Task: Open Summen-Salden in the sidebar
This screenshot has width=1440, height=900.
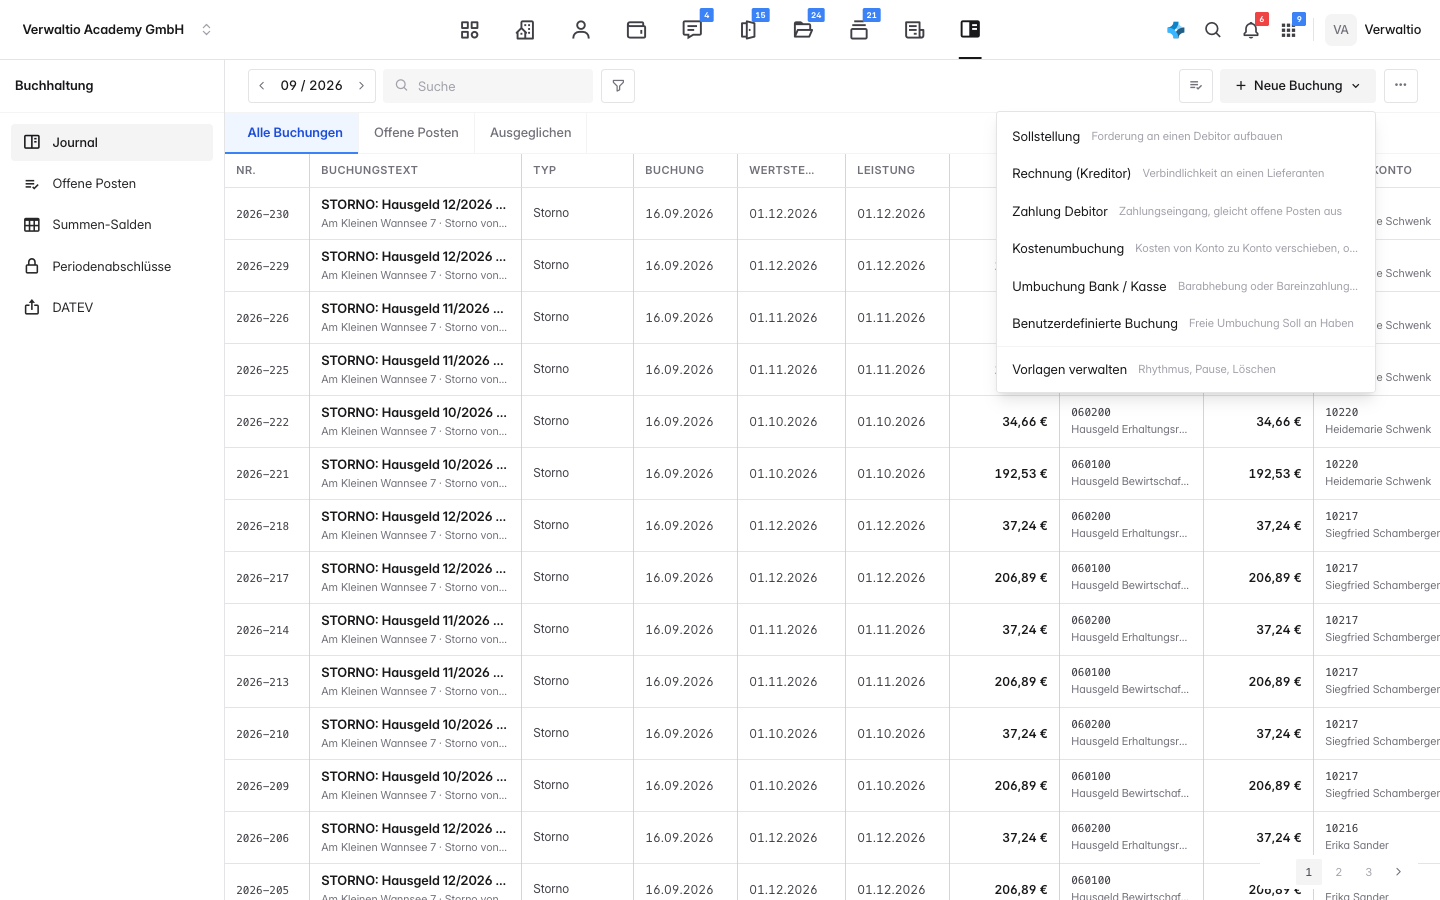Action: (112, 225)
